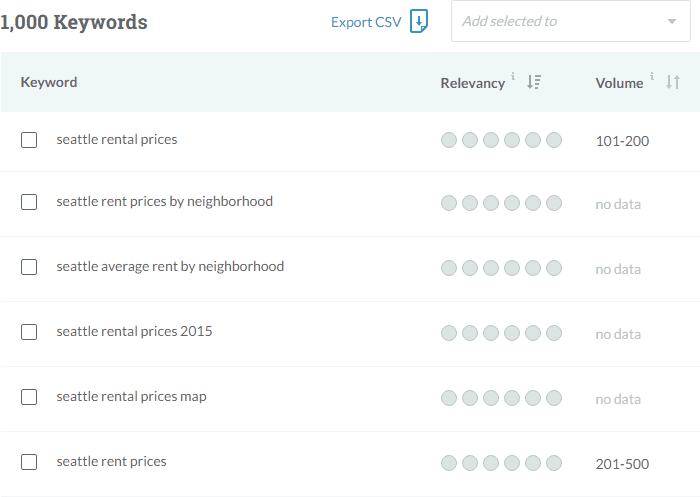Click the Export CSV download icon
This screenshot has height=497, width=700.
point(419,21)
